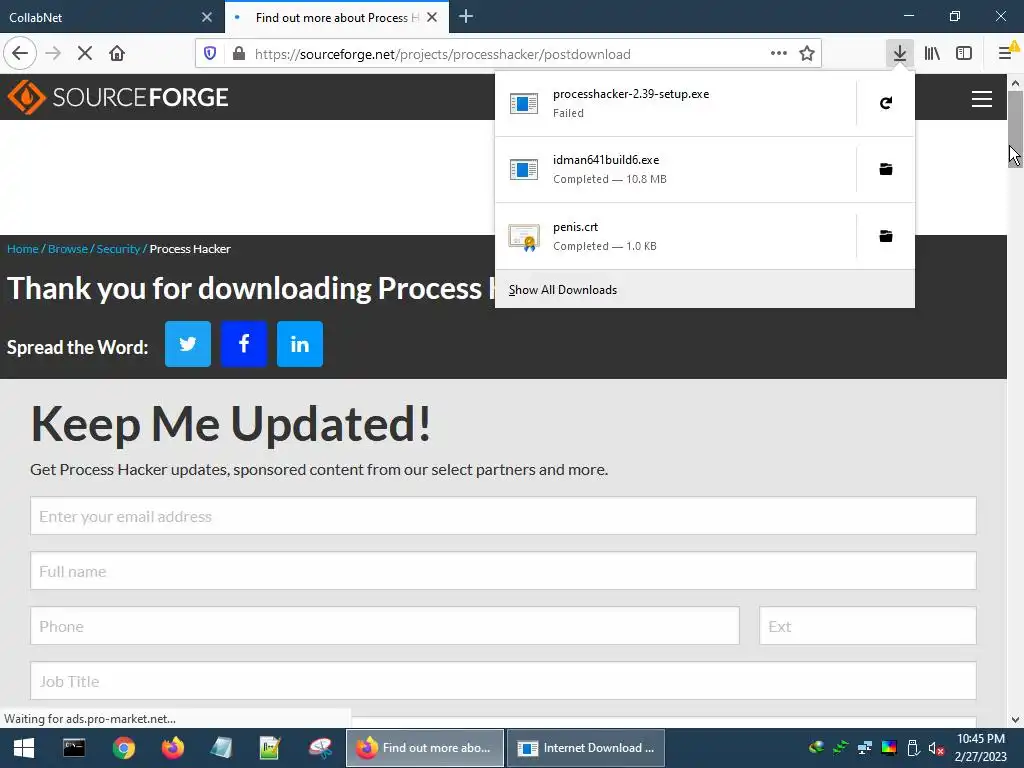Open the Windows Start menu
Viewport: 1024px width, 768px height.
24,748
